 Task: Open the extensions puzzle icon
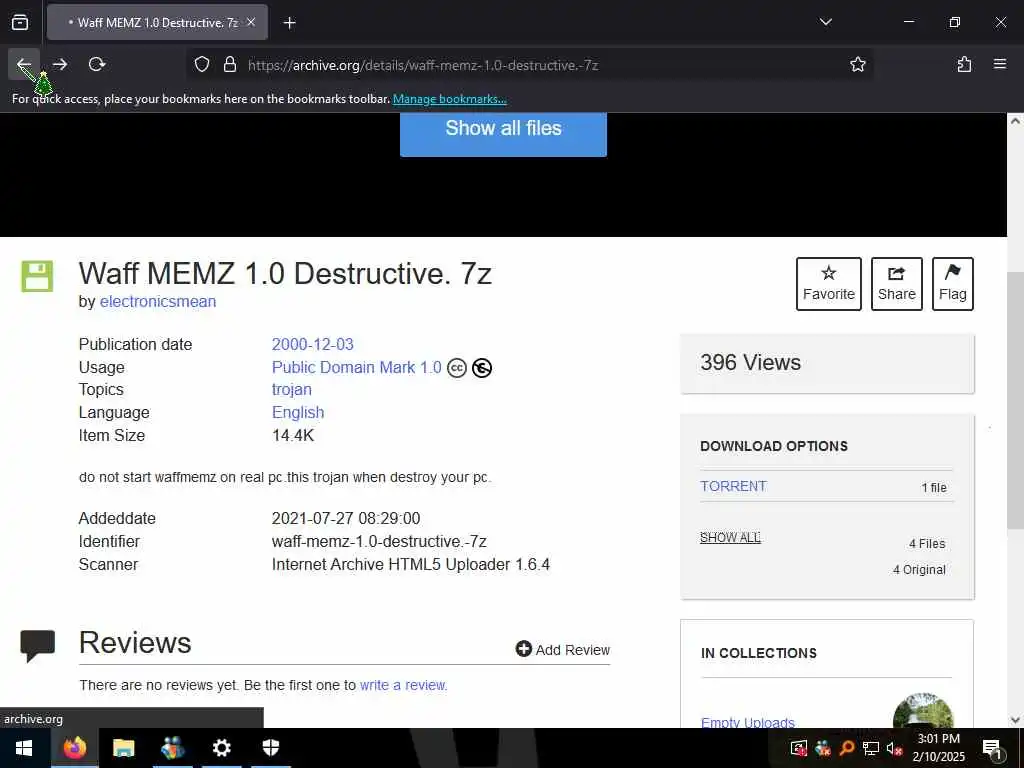[964, 64]
